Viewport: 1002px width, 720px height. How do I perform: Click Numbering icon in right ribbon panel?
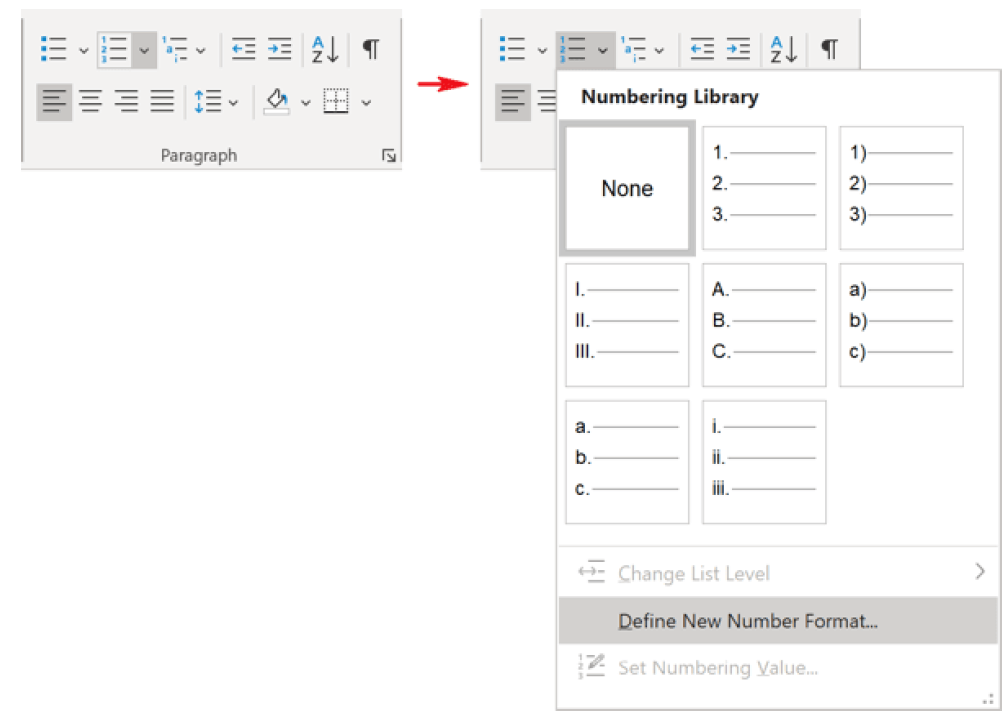pos(573,49)
